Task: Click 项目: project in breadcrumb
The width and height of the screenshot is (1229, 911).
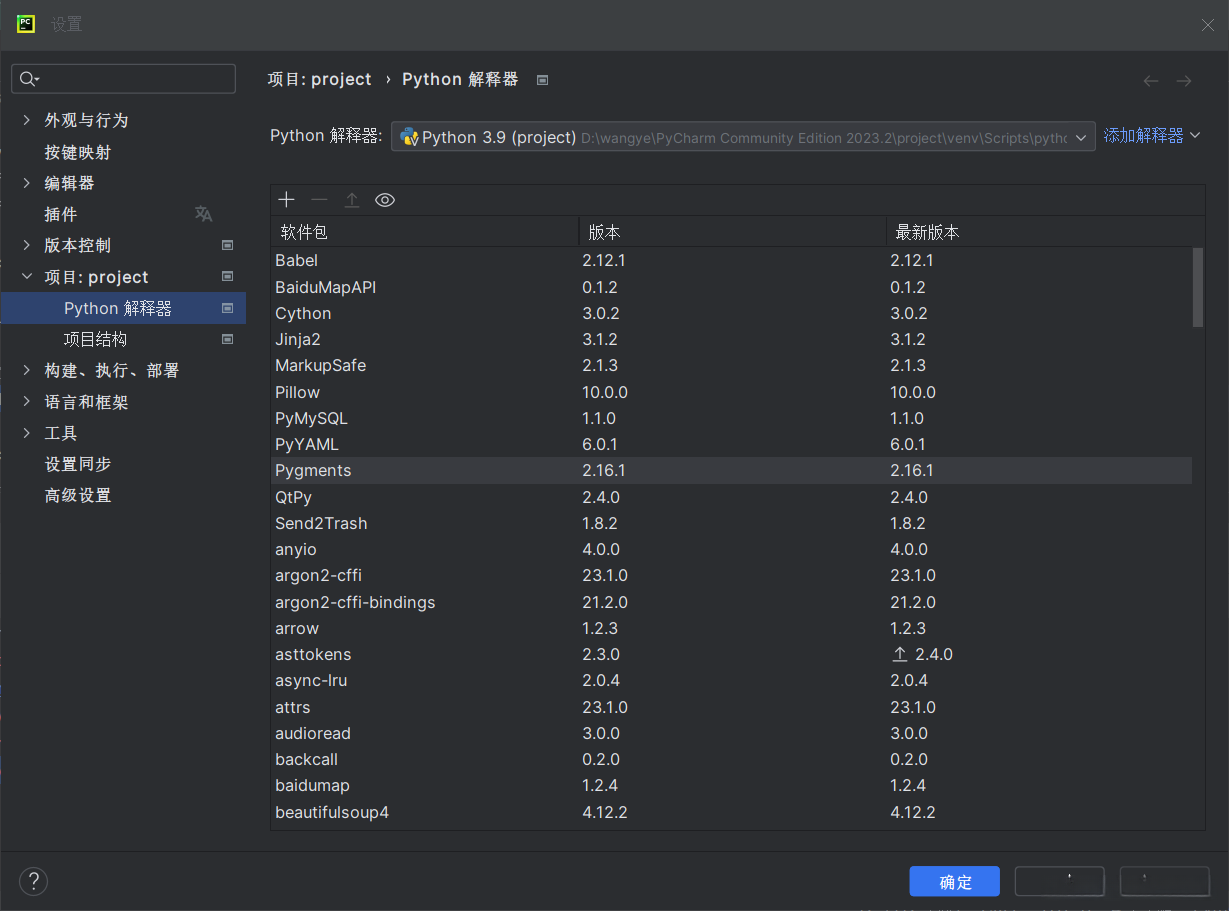Action: point(319,79)
